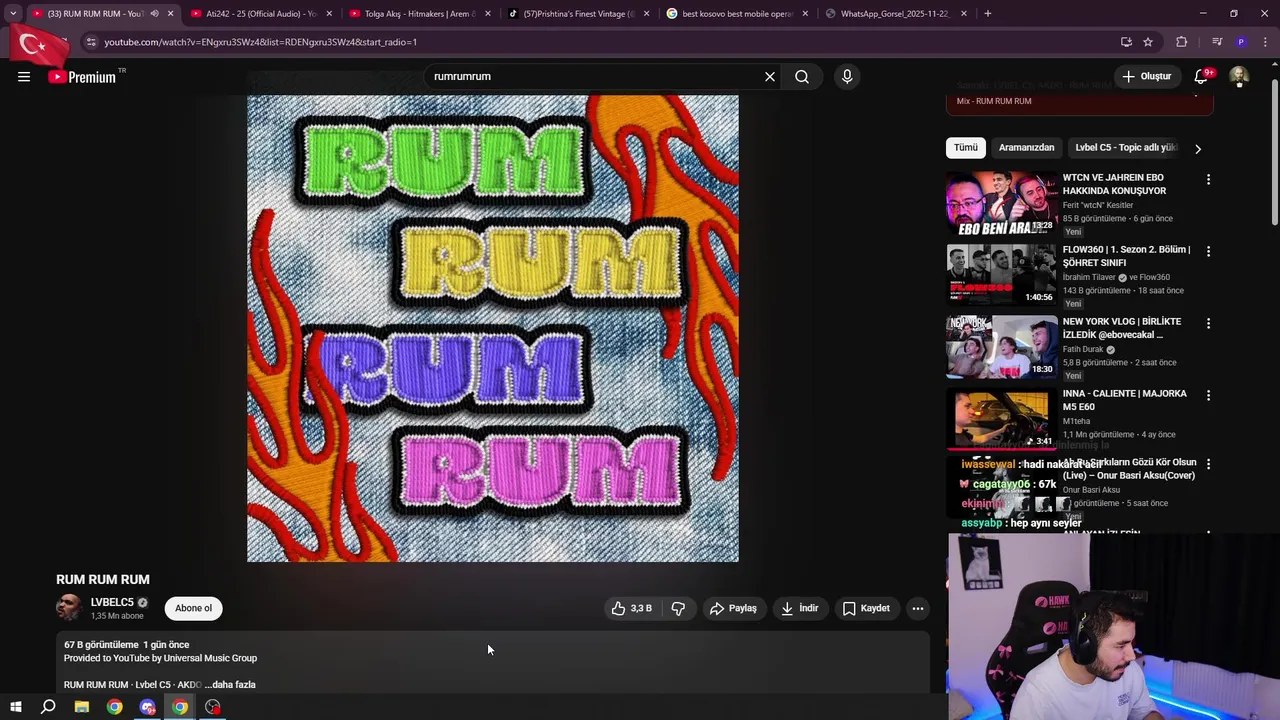Go to YouTube Premium home logo
1280x720 pixels.
[x=82, y=77]
